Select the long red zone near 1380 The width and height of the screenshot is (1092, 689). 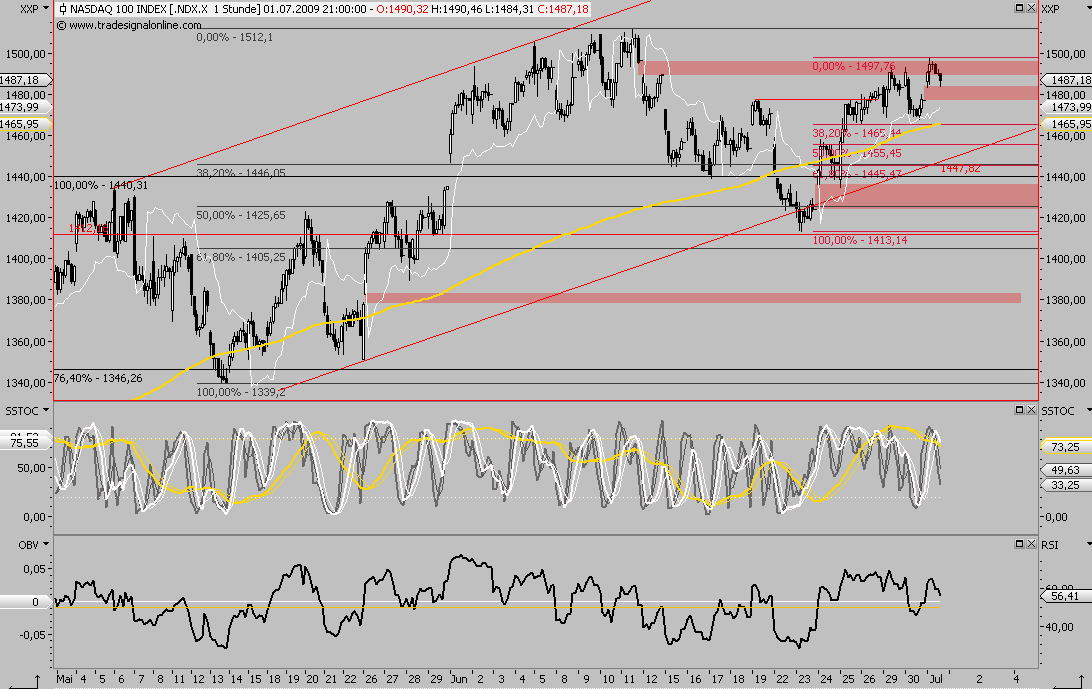point(694,298)
